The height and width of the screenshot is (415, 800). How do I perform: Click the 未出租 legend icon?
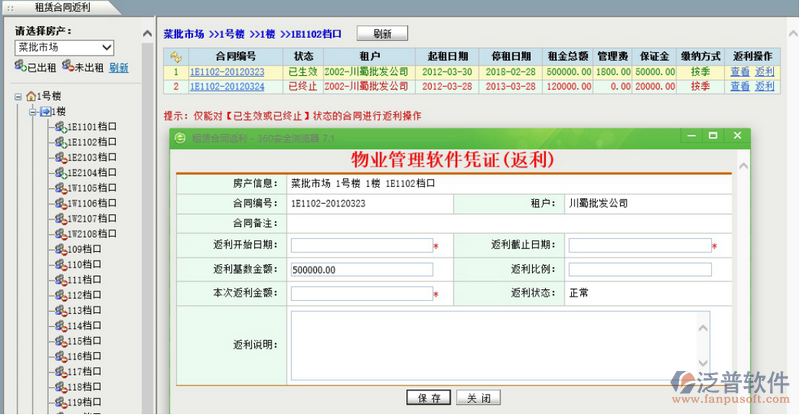point(67,67)
